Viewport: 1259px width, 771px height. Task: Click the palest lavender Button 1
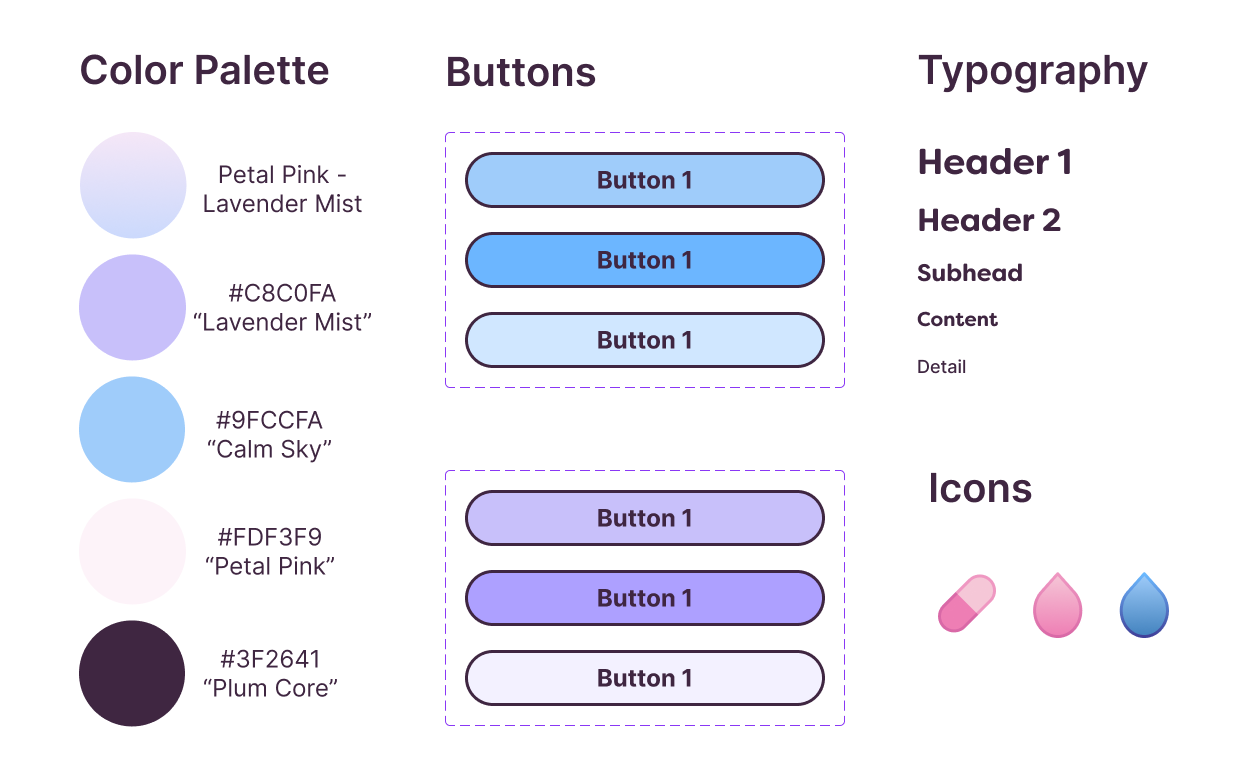coord(645,678)
